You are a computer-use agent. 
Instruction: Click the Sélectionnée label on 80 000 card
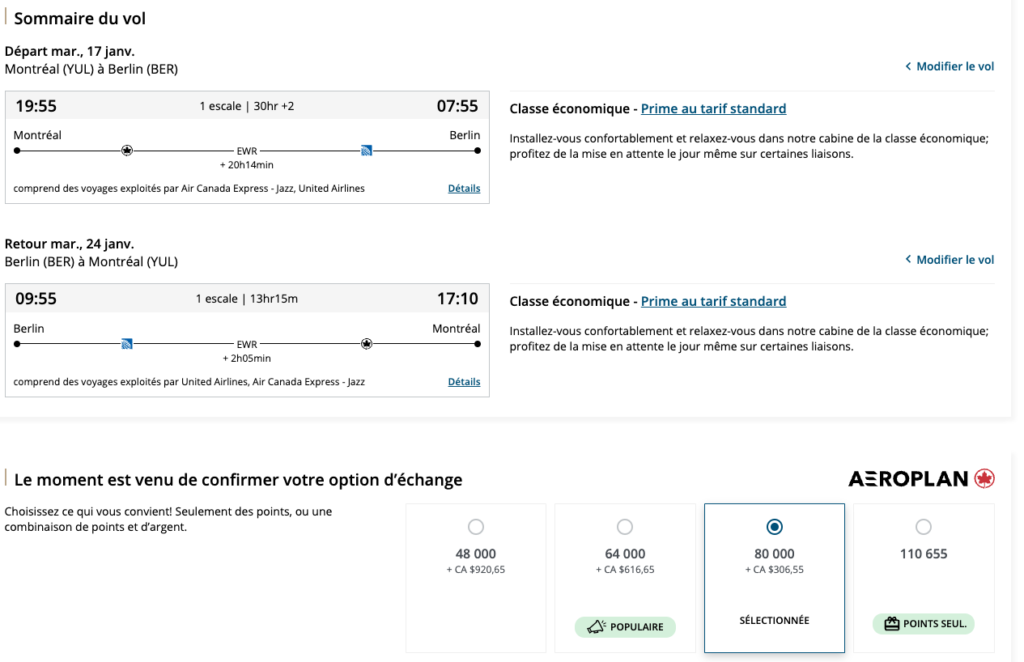coord(774,620)
